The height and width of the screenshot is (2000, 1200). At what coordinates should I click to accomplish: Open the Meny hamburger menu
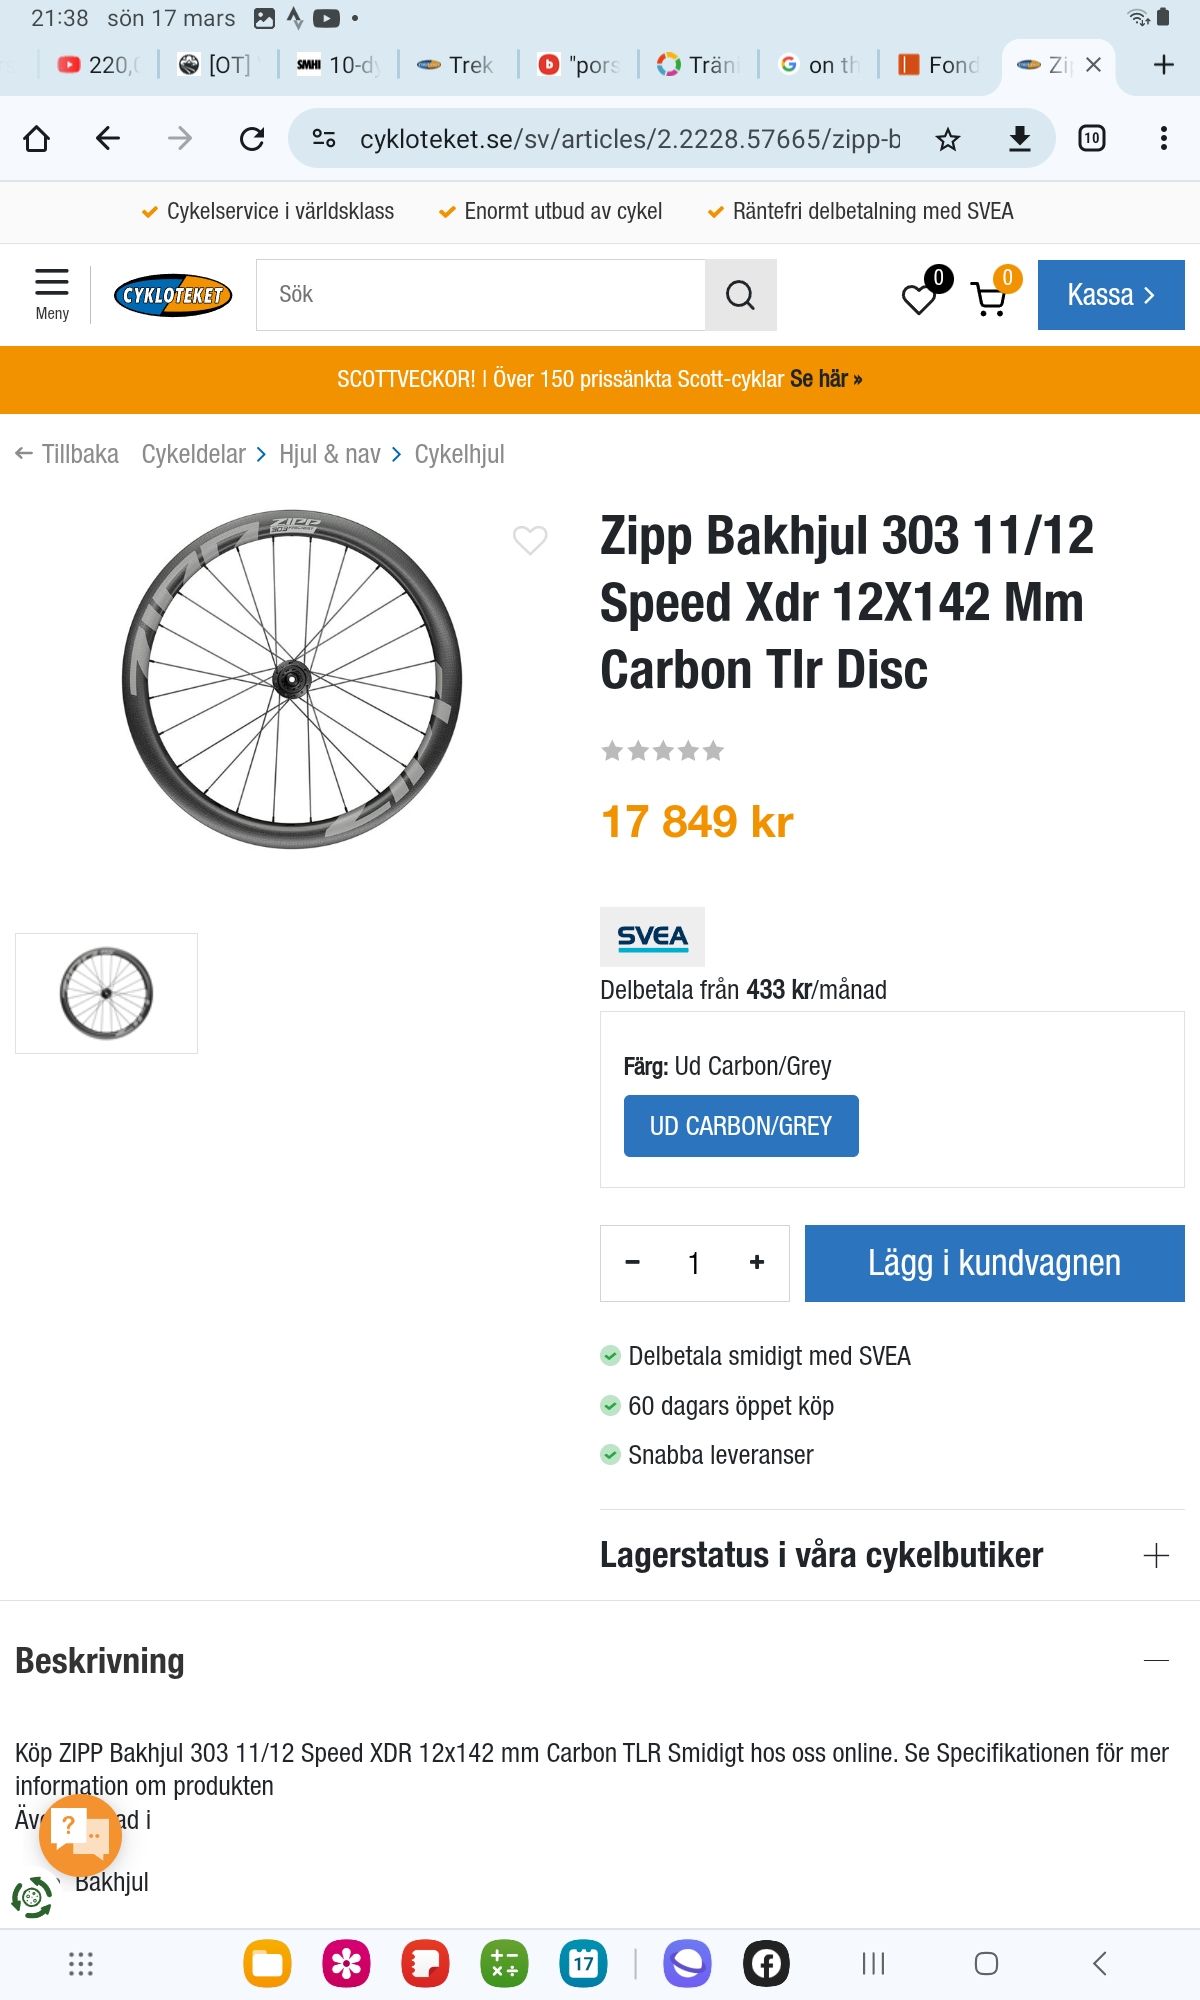52,294
